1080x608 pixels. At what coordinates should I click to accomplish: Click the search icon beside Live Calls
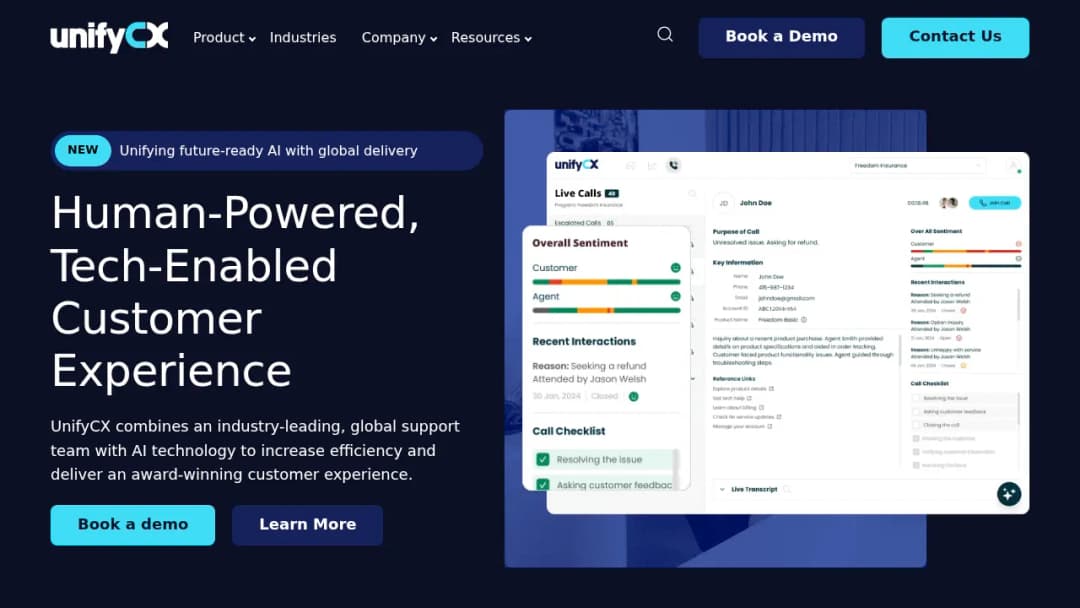pyautogui.click(x=692, y=193)
